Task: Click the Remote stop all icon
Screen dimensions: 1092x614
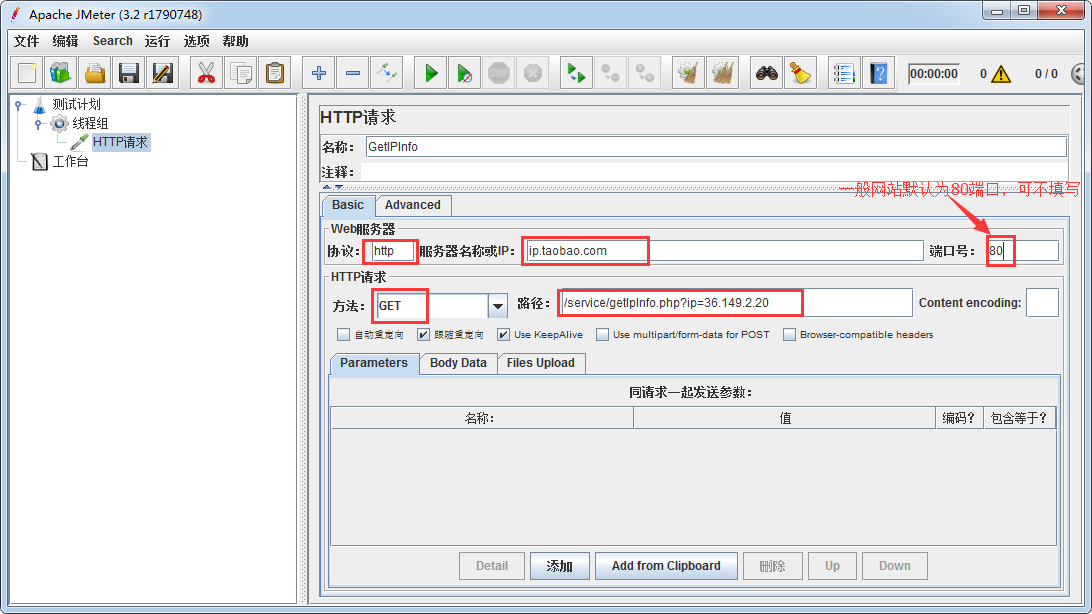Action: [611, 73]
